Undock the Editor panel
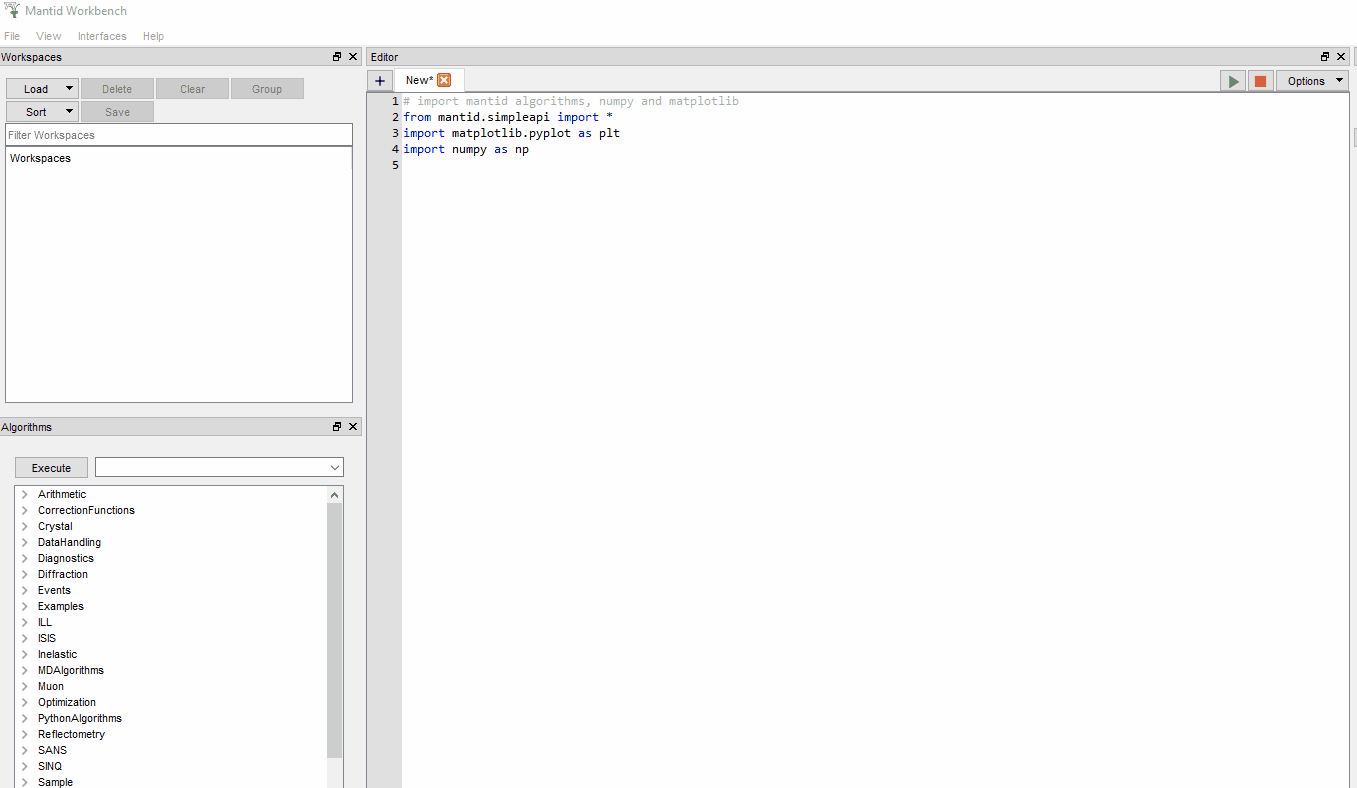 1325,57
